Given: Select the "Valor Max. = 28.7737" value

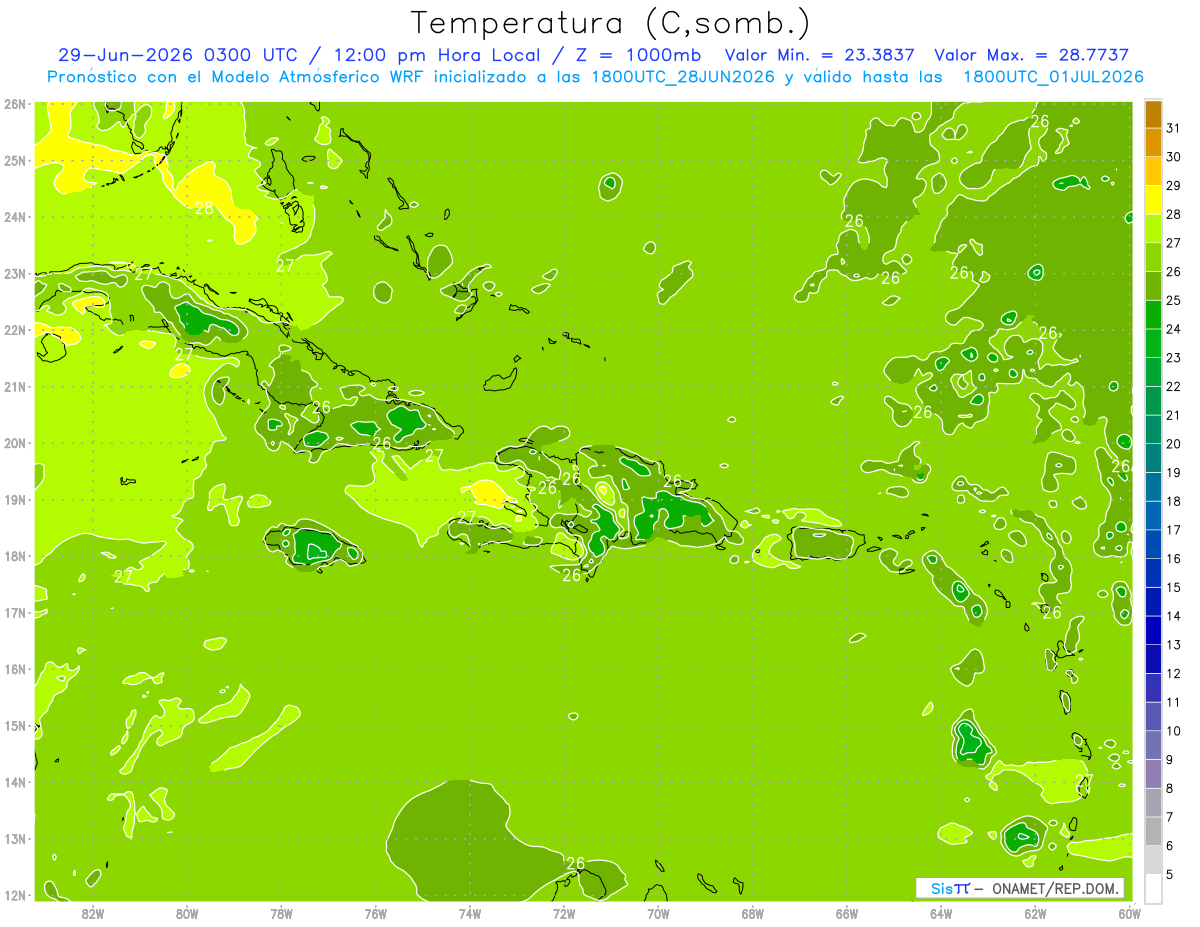Looking at the screenshot, I should pyautogui.click(x=1031, y=55).
